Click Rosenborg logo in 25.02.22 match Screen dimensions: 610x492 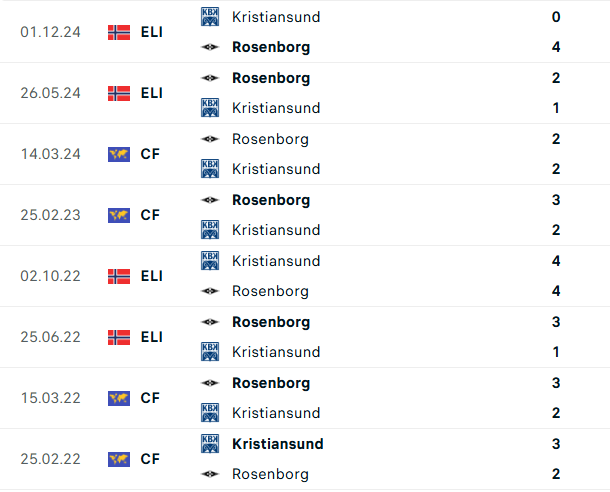click(210, 474)
